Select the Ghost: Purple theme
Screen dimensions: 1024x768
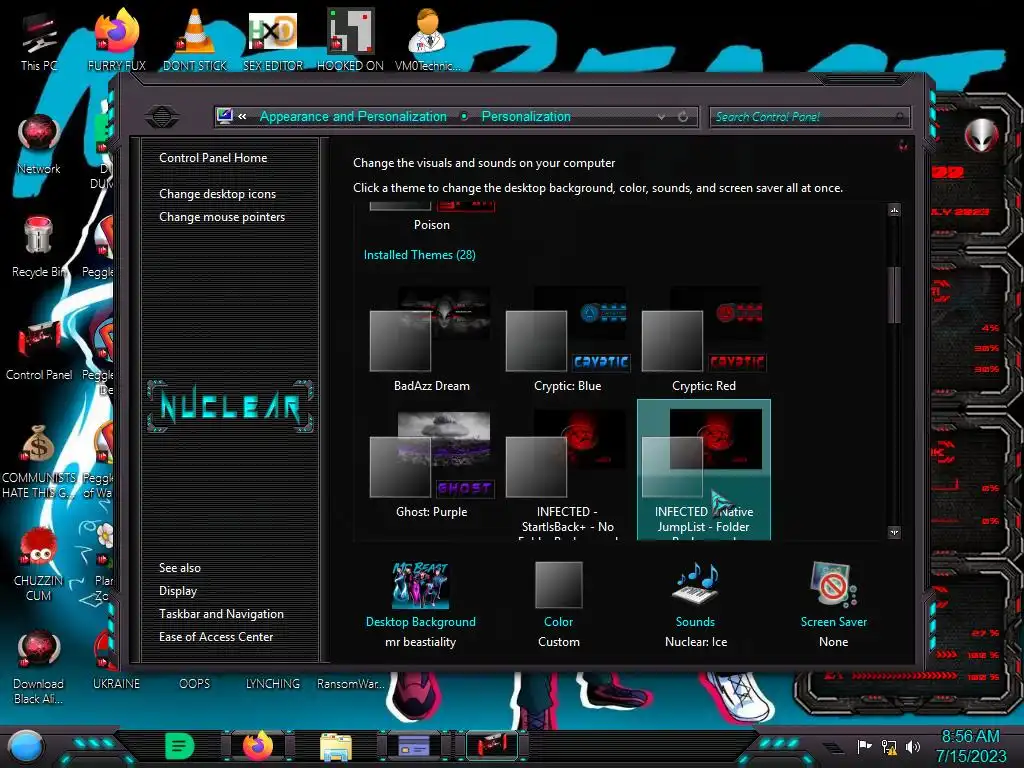tap(432, 465)
